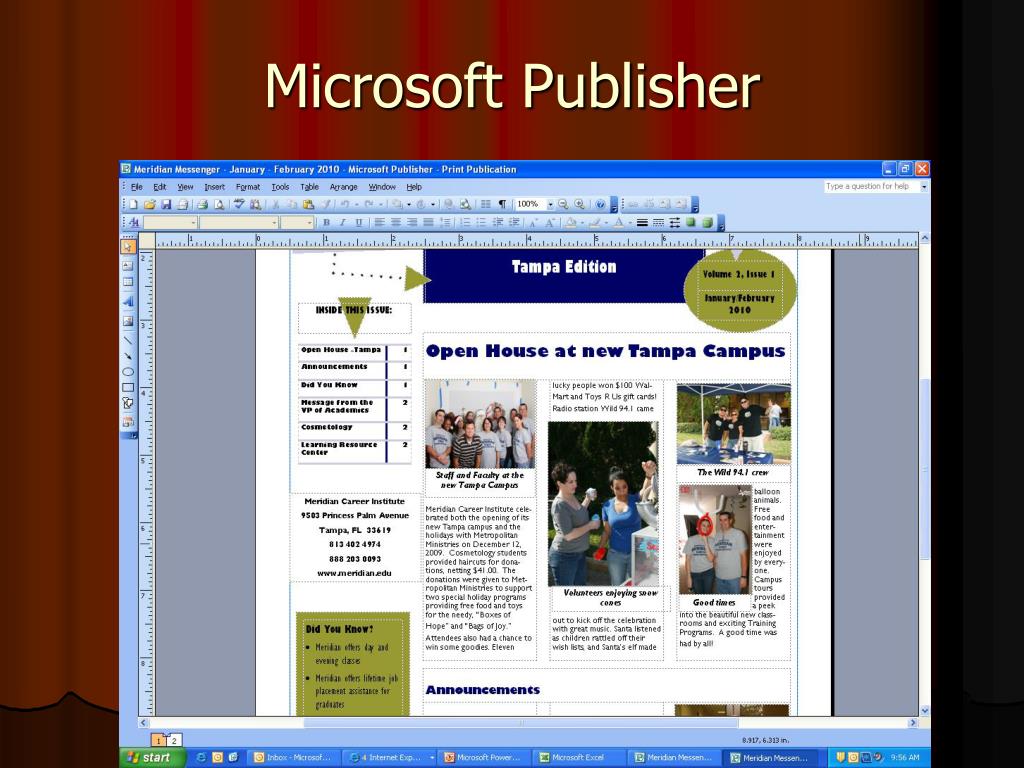Click the Print icon on the toolbar

coord(202,204)
